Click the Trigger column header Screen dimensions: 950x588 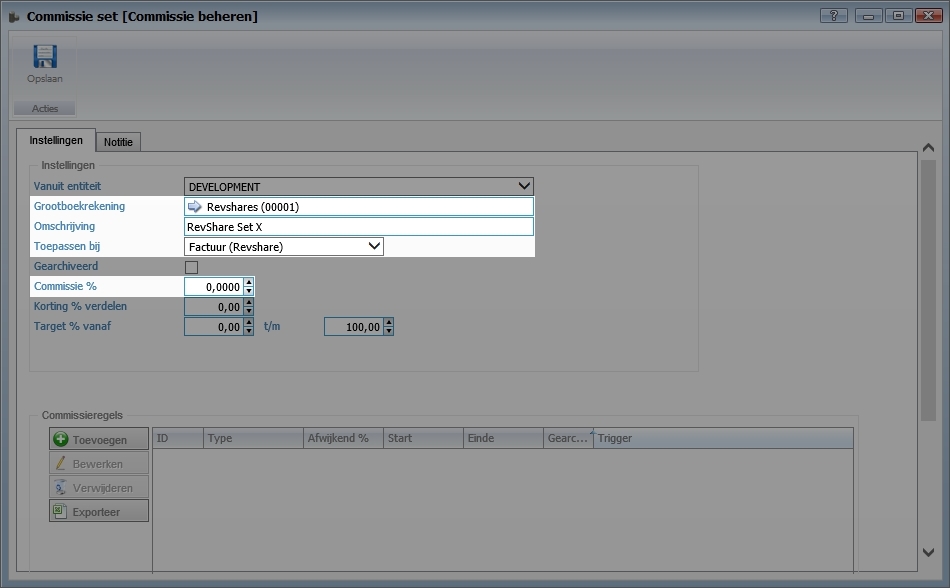click(720, 438)
